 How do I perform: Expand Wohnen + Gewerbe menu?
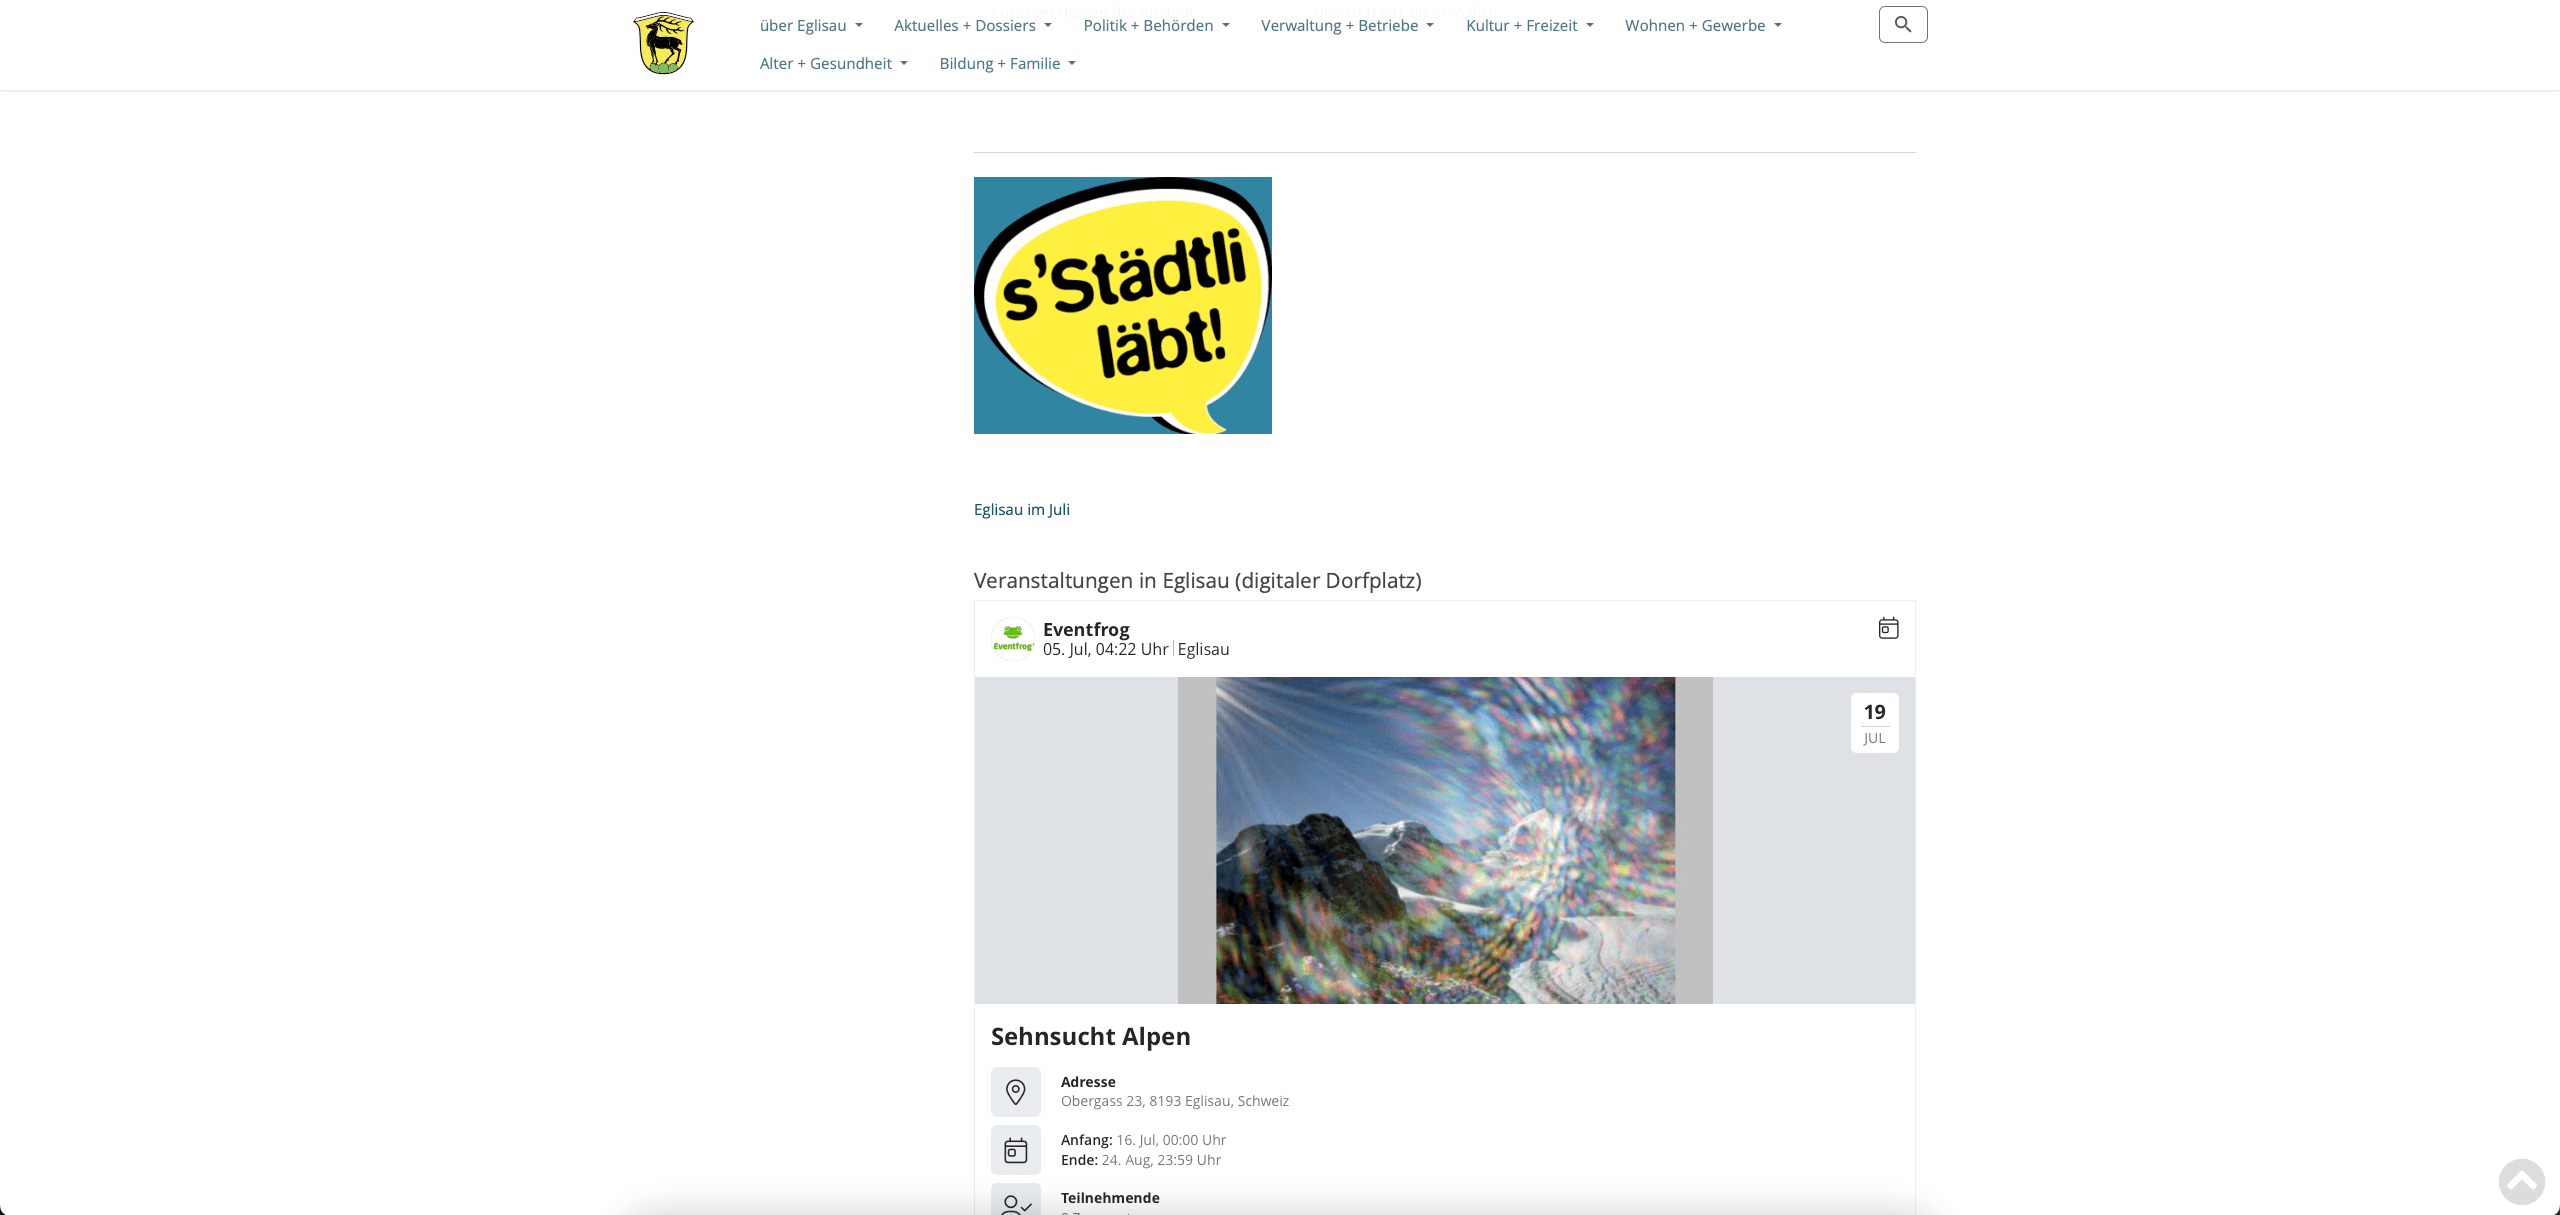coord(1704,25)
